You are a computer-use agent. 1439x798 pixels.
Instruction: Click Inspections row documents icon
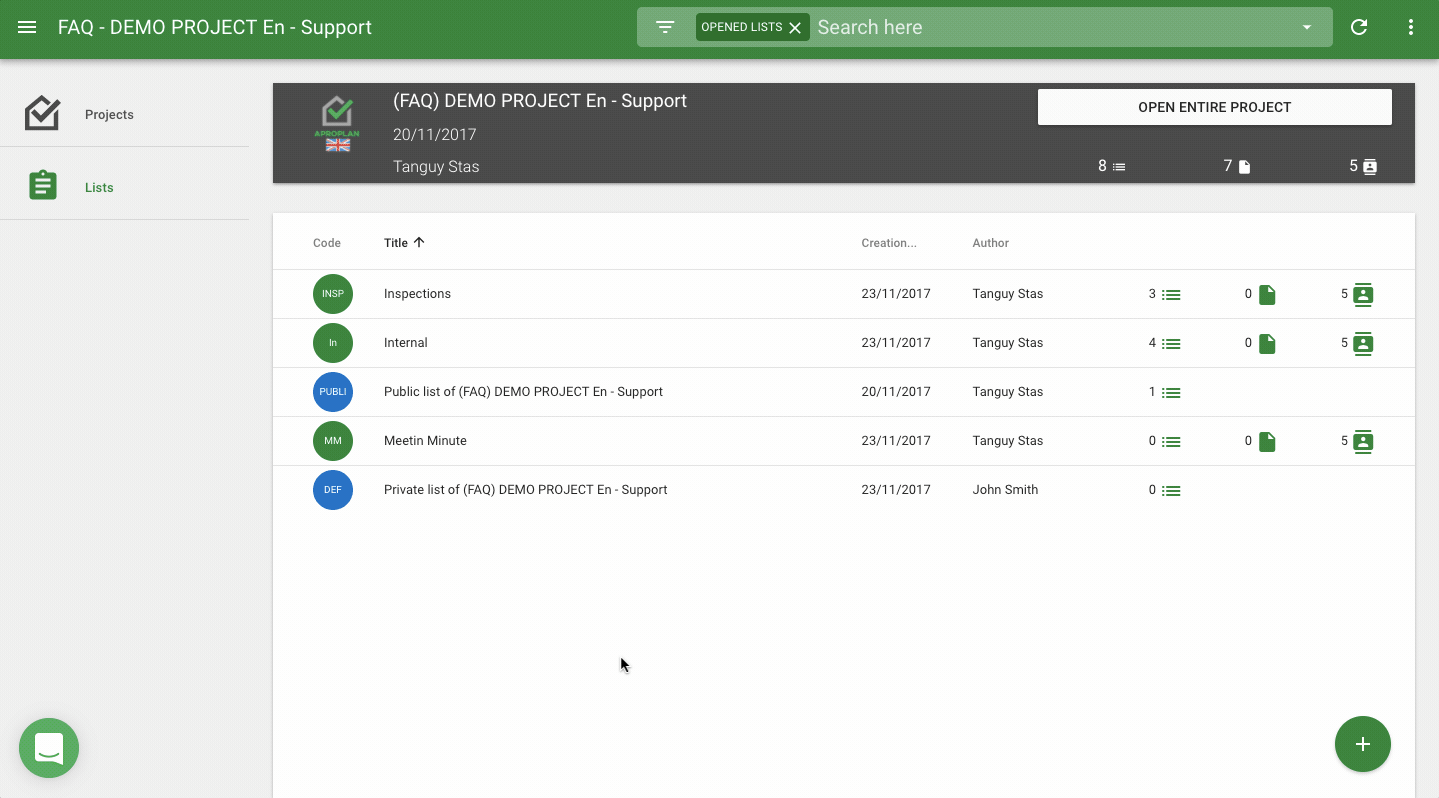pyautogui.click(x=1267, y=295)
